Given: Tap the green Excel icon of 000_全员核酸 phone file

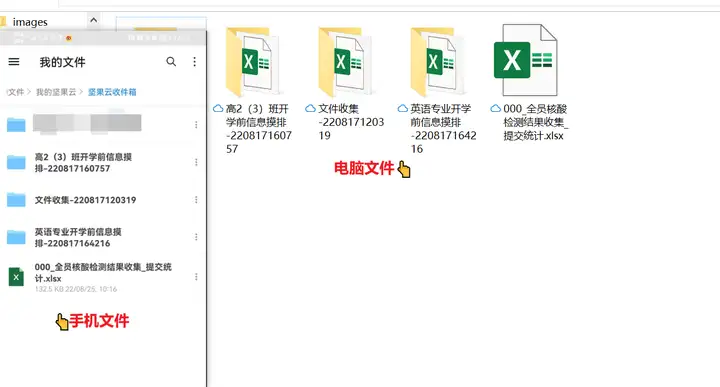Looking at the screenshot, I should (x=16, y=277).
